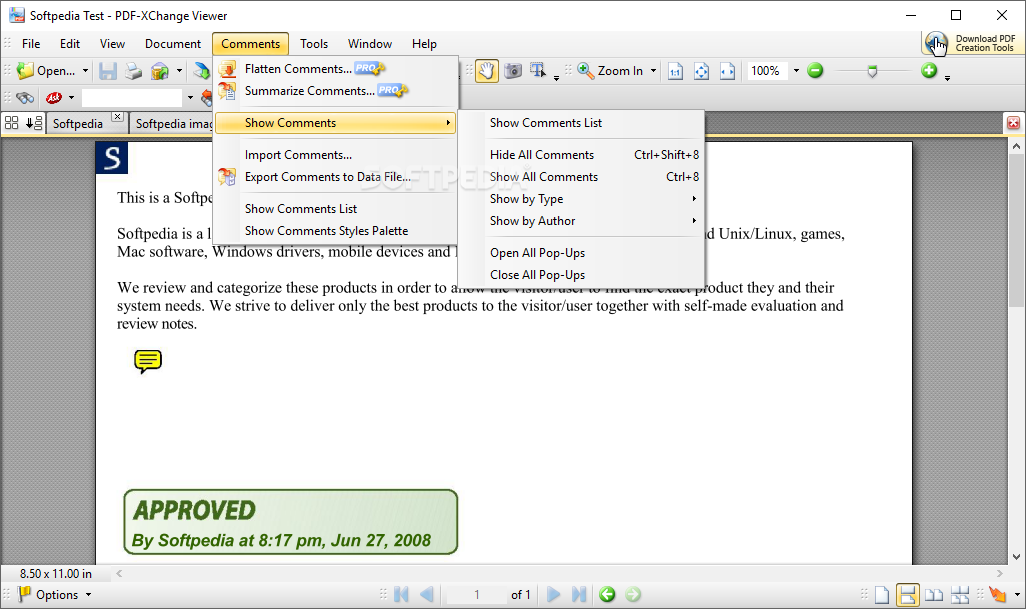Click the Print icon in toolbar
This screenshot has width=1026, height=609.
[133, 71]
